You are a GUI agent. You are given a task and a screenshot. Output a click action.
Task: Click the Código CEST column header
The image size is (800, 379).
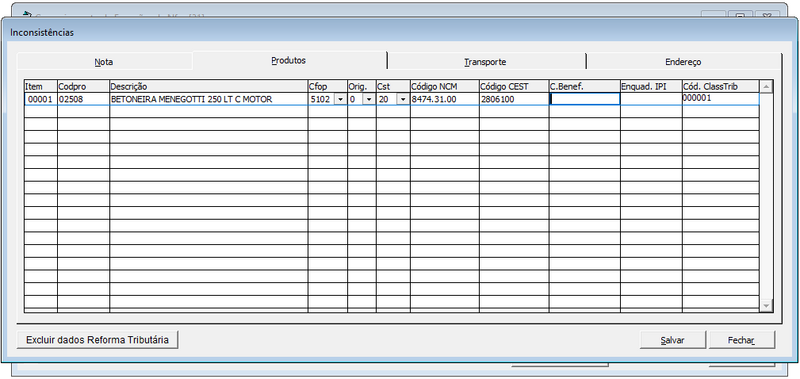(514, 87)
